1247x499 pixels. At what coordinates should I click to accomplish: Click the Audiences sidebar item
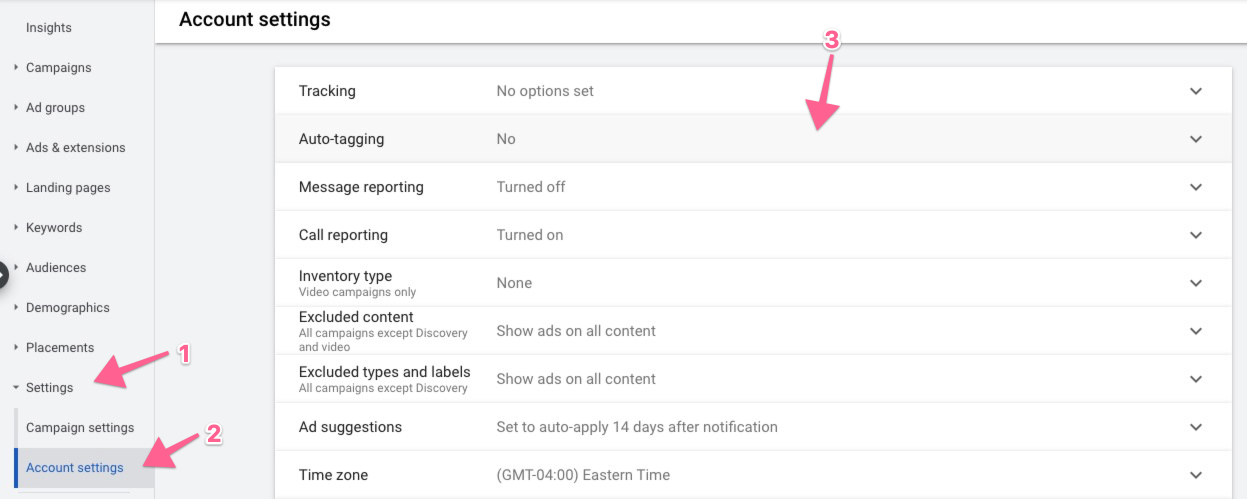[56, 268]
